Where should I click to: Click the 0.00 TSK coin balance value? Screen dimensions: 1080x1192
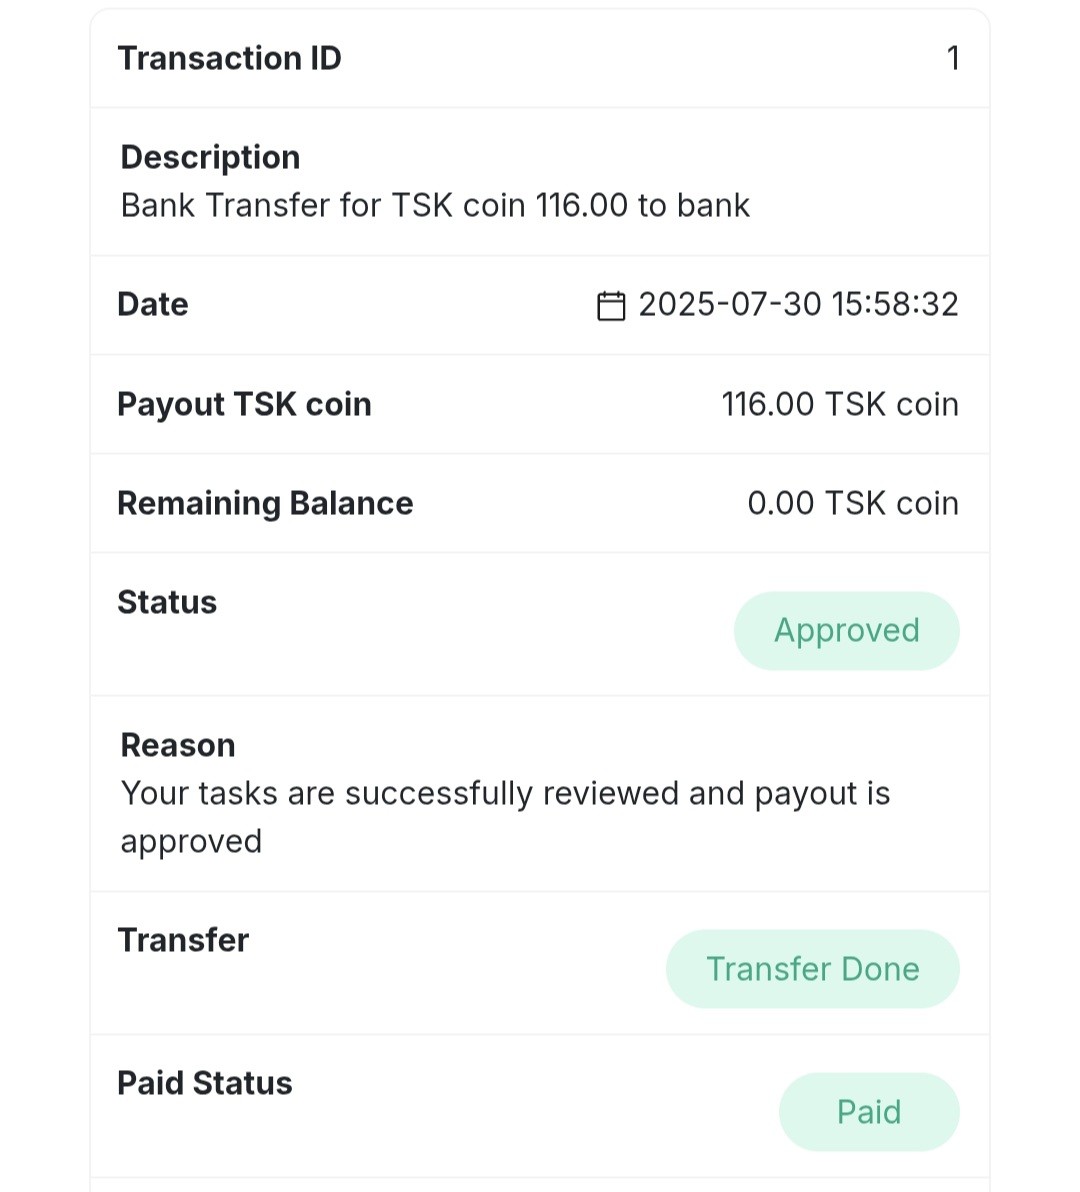(x=852, y=503)
